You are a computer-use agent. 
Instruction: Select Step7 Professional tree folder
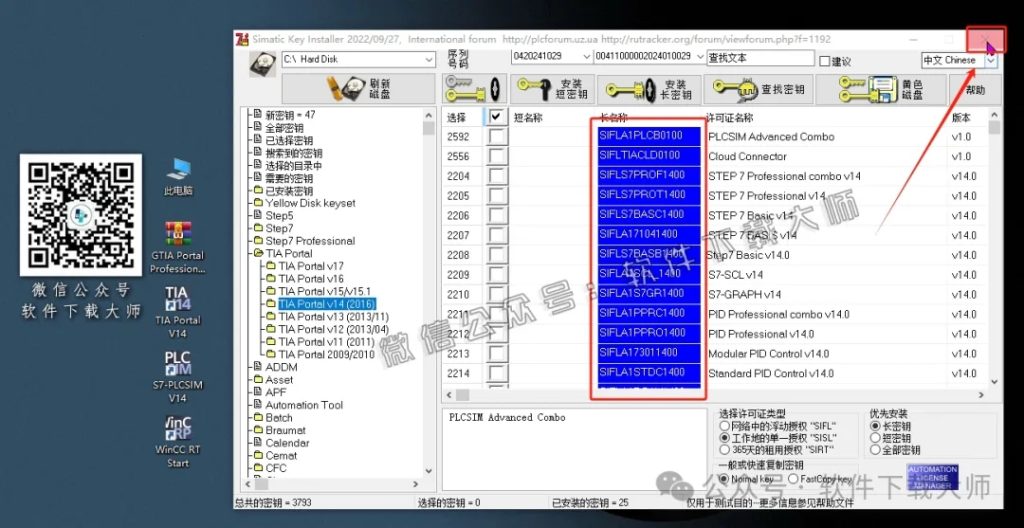(310, 241)
